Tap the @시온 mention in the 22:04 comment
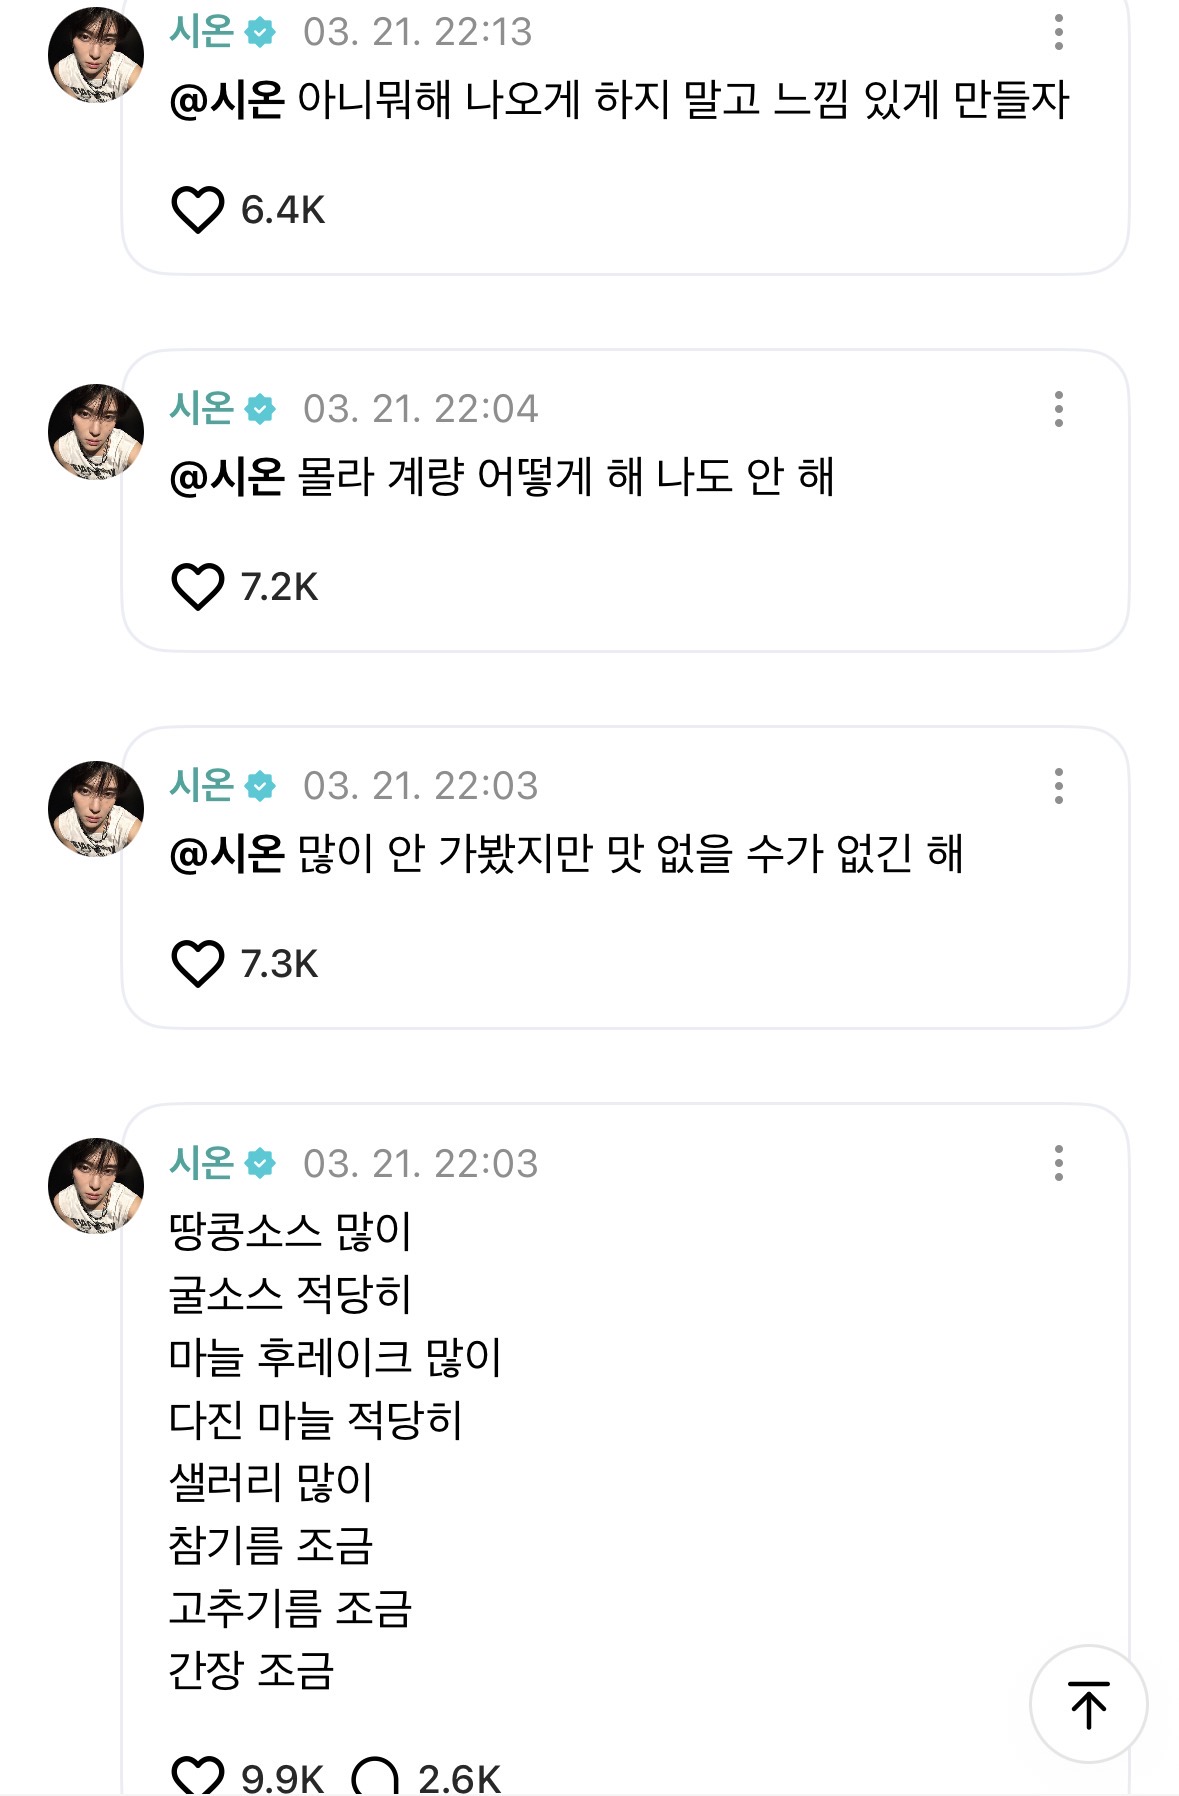Image resolution: width=1179 pixels, height=1796 pixels. point(227,477)
